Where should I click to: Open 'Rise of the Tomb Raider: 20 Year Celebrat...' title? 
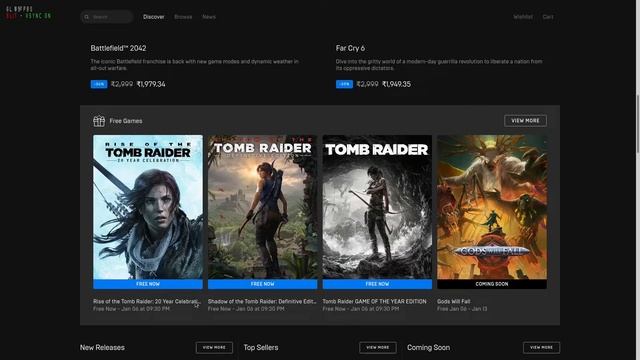[146, 301]
